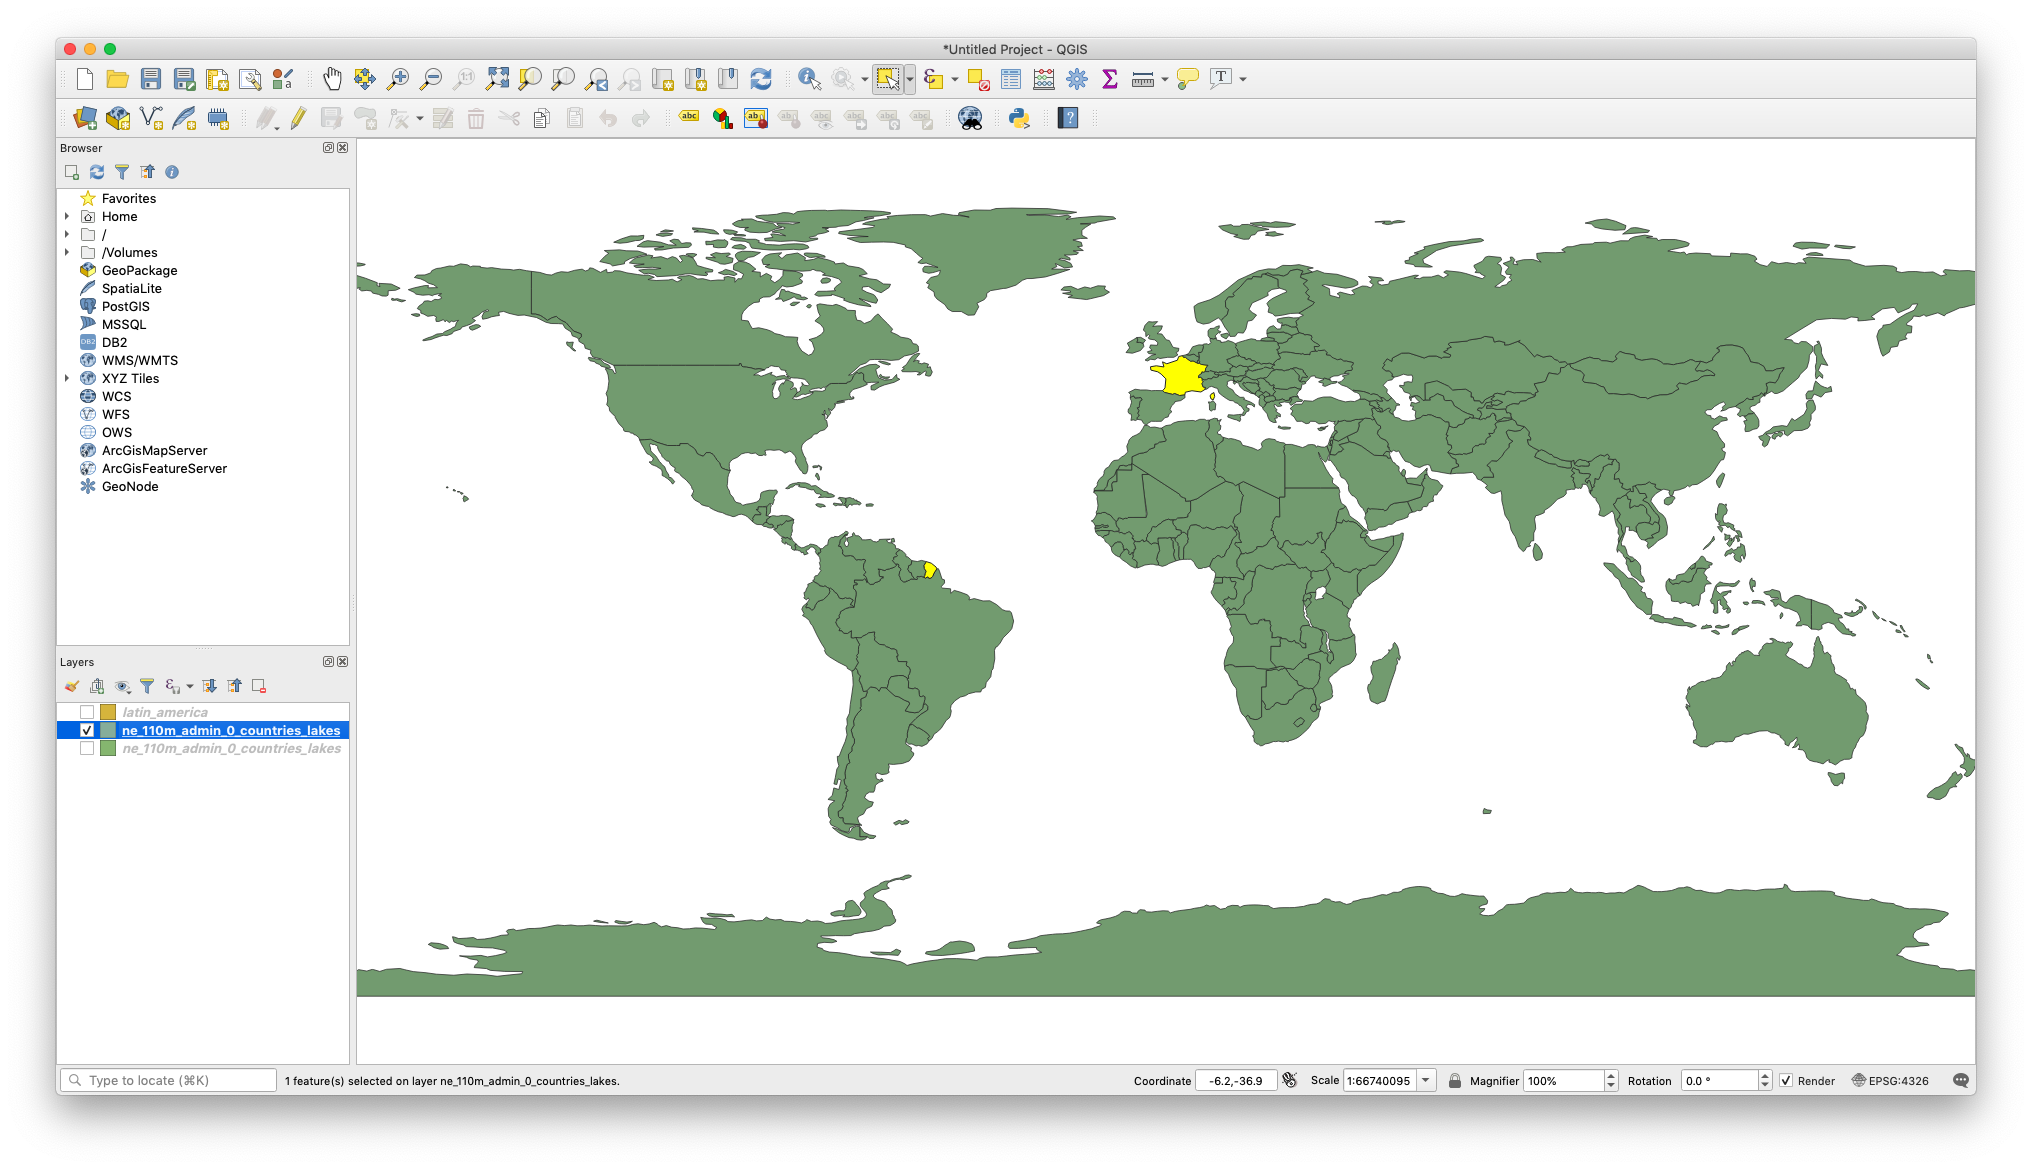Toggle the scale lock icon beside Magnifier

point(1455,1081)
